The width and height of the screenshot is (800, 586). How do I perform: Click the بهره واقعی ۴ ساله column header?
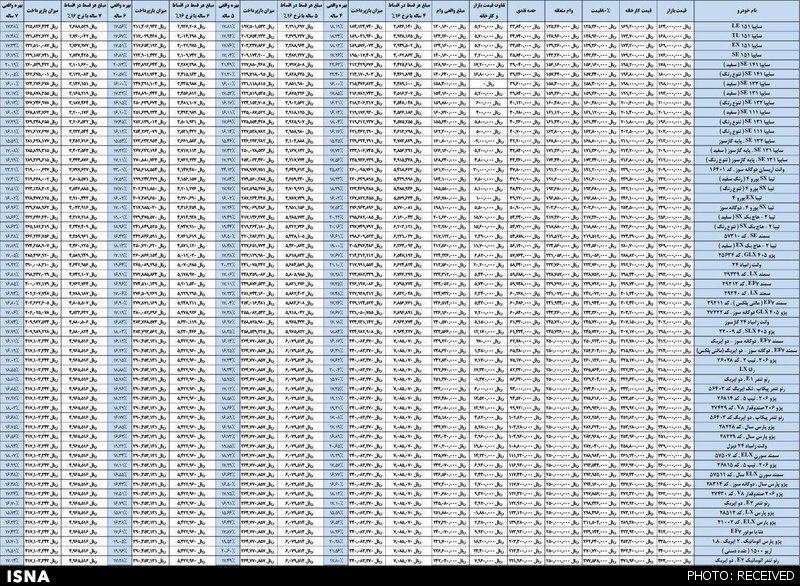coord(340,12)
